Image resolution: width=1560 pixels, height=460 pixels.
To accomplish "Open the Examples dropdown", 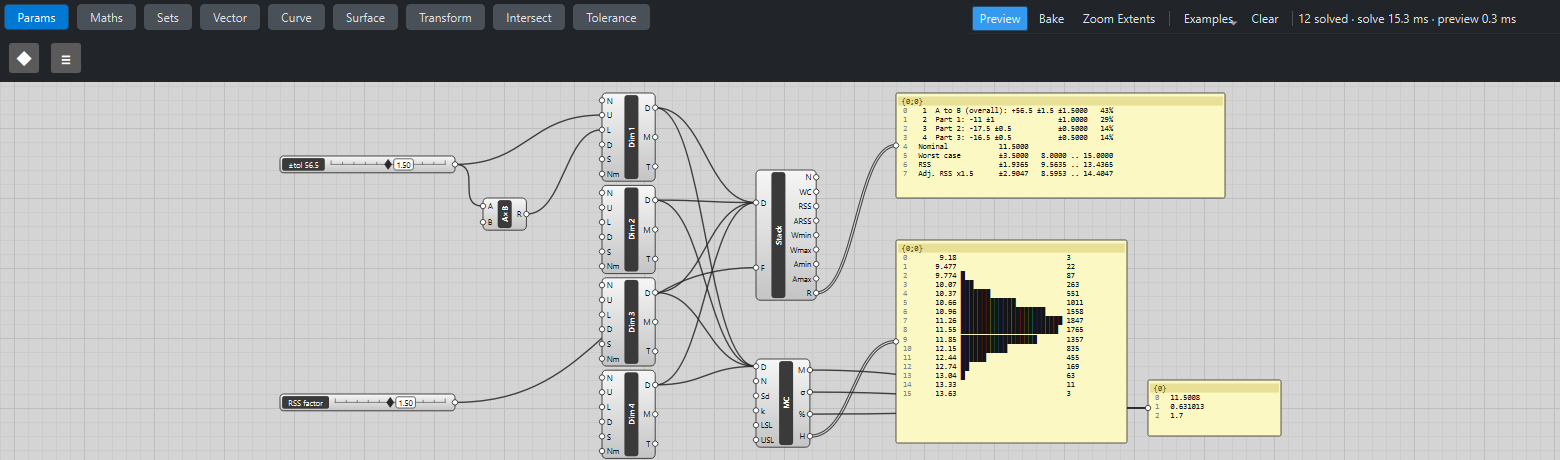I will pos(1209,18).
